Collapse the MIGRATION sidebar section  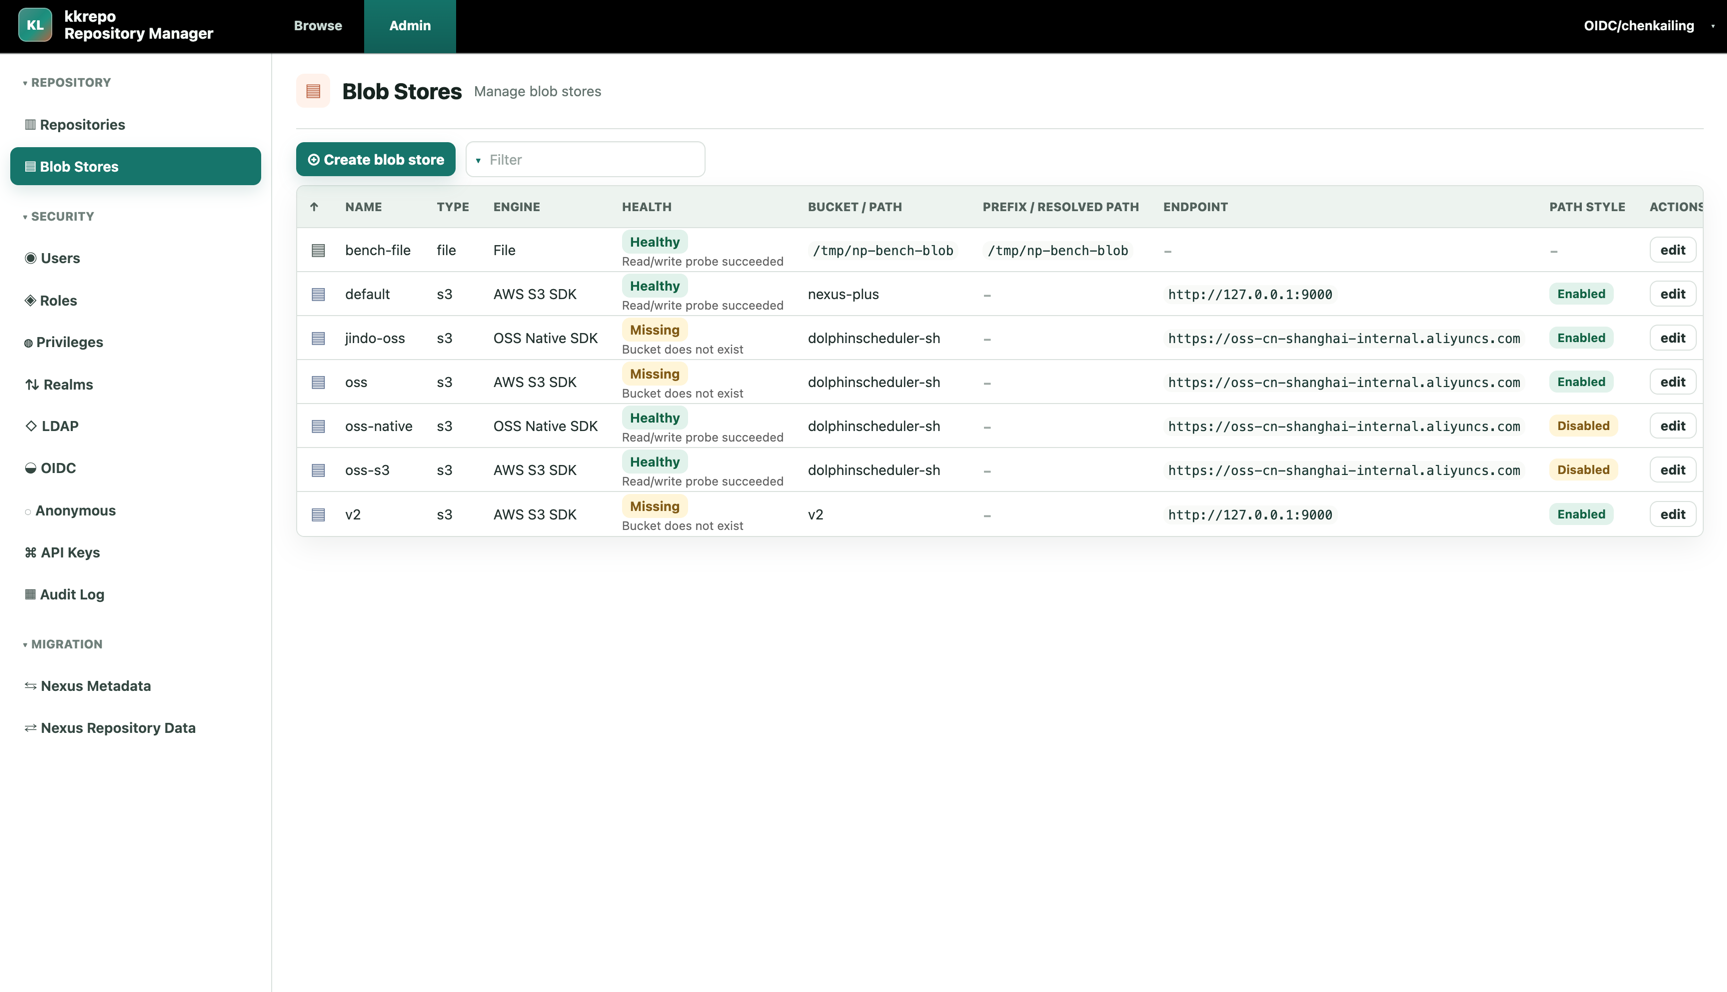(x=62, y=645)
